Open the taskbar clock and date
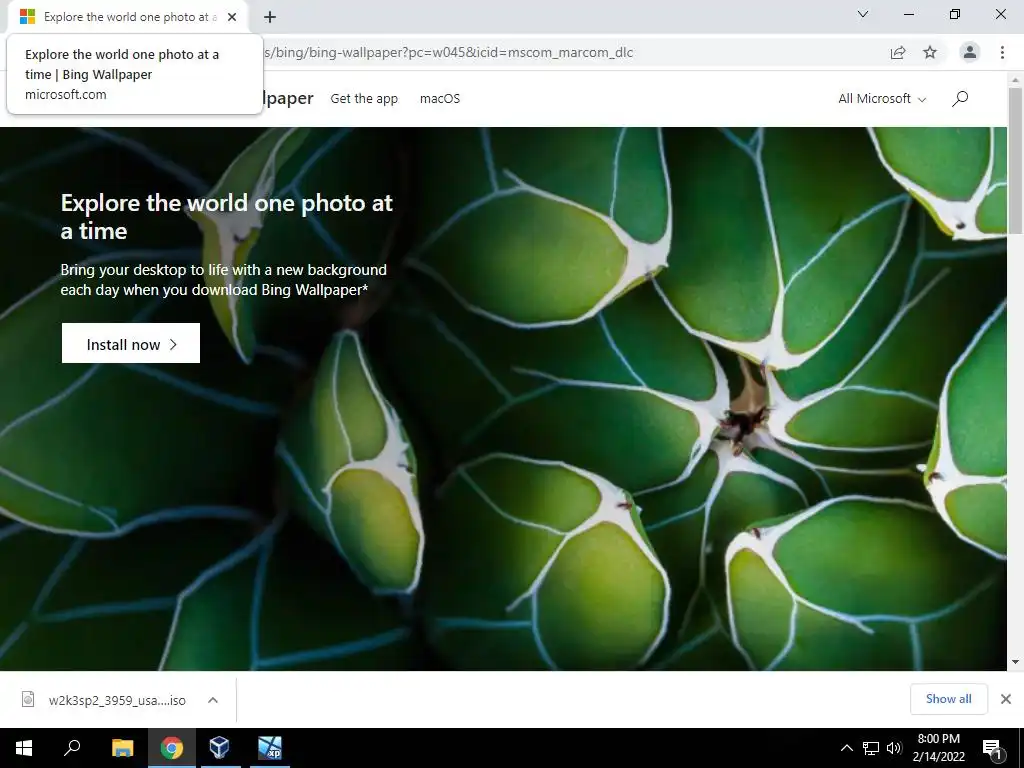 coord(938,748)
